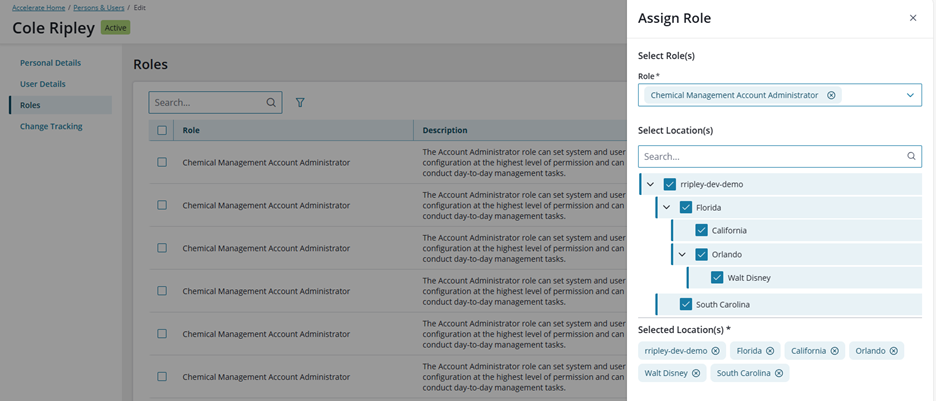Remove Florida selected location chip
The width and height of the screenshot is (936, 401).
pos(770,351)
